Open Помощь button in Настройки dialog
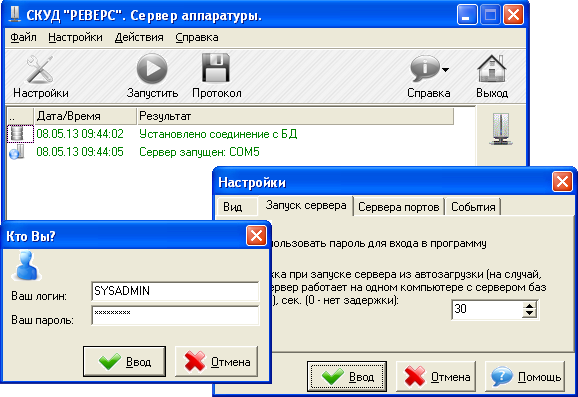Screen dimensions: 578x397 point(525,376)
